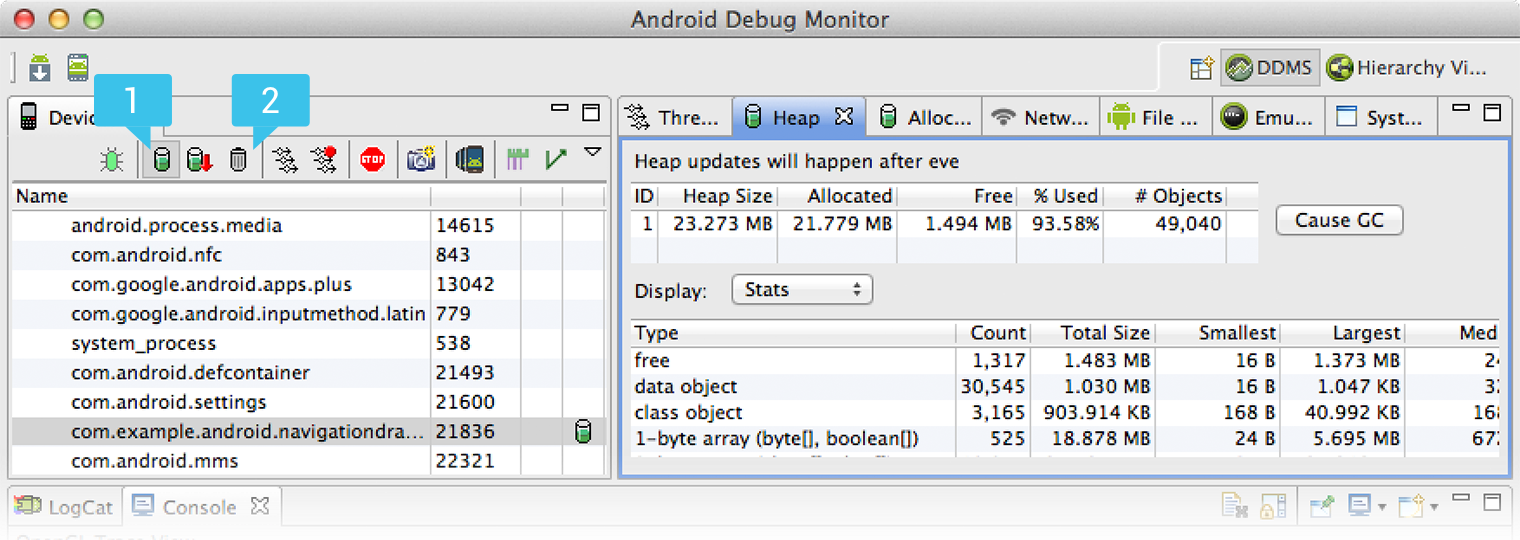Viewport: 1520px width, 540px height.
Task: Open the Display Selected Console dropdown arrow
Action: coord(1382,508)
